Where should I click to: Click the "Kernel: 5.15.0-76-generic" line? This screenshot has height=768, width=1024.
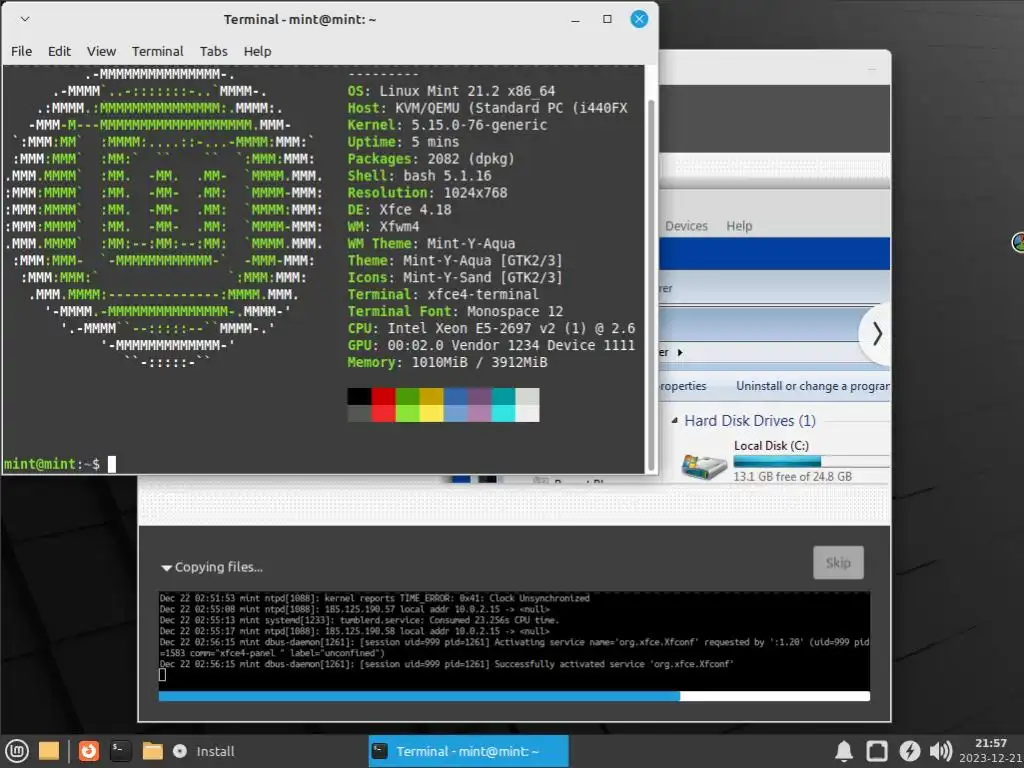[447, 125]
